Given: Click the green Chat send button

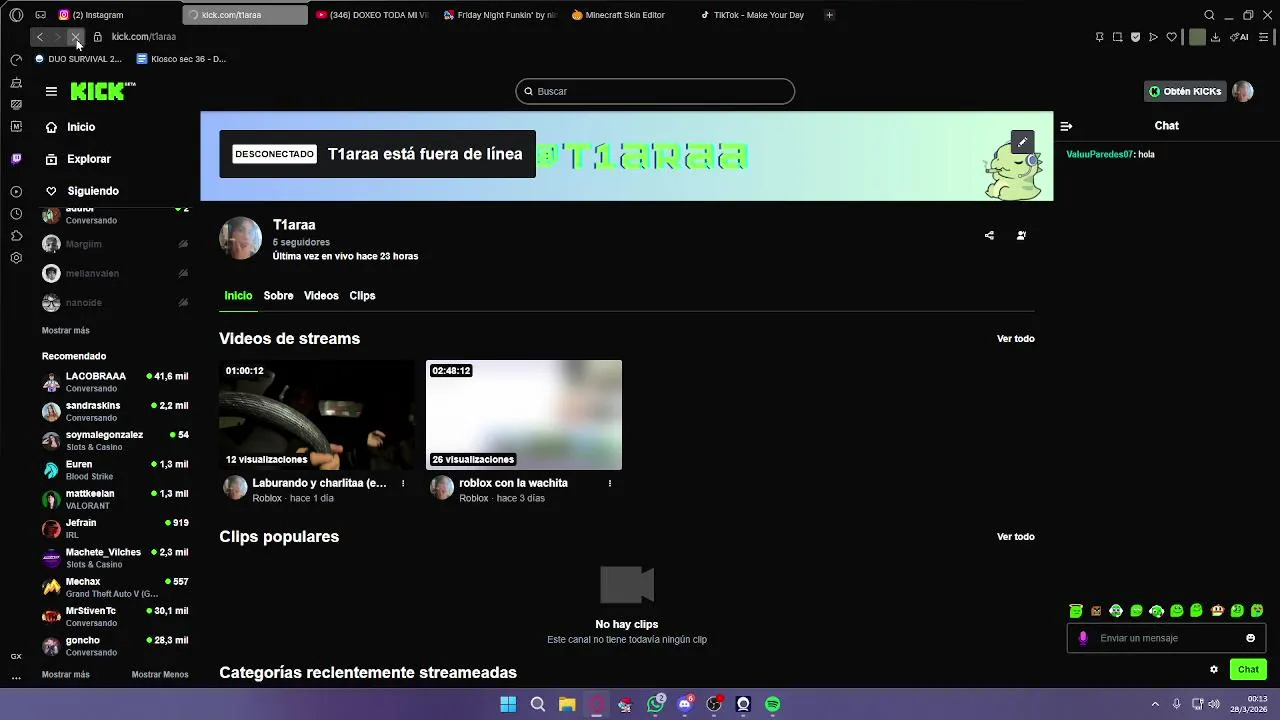Looking at the screenshot, I should click(x=1248, y=670).
